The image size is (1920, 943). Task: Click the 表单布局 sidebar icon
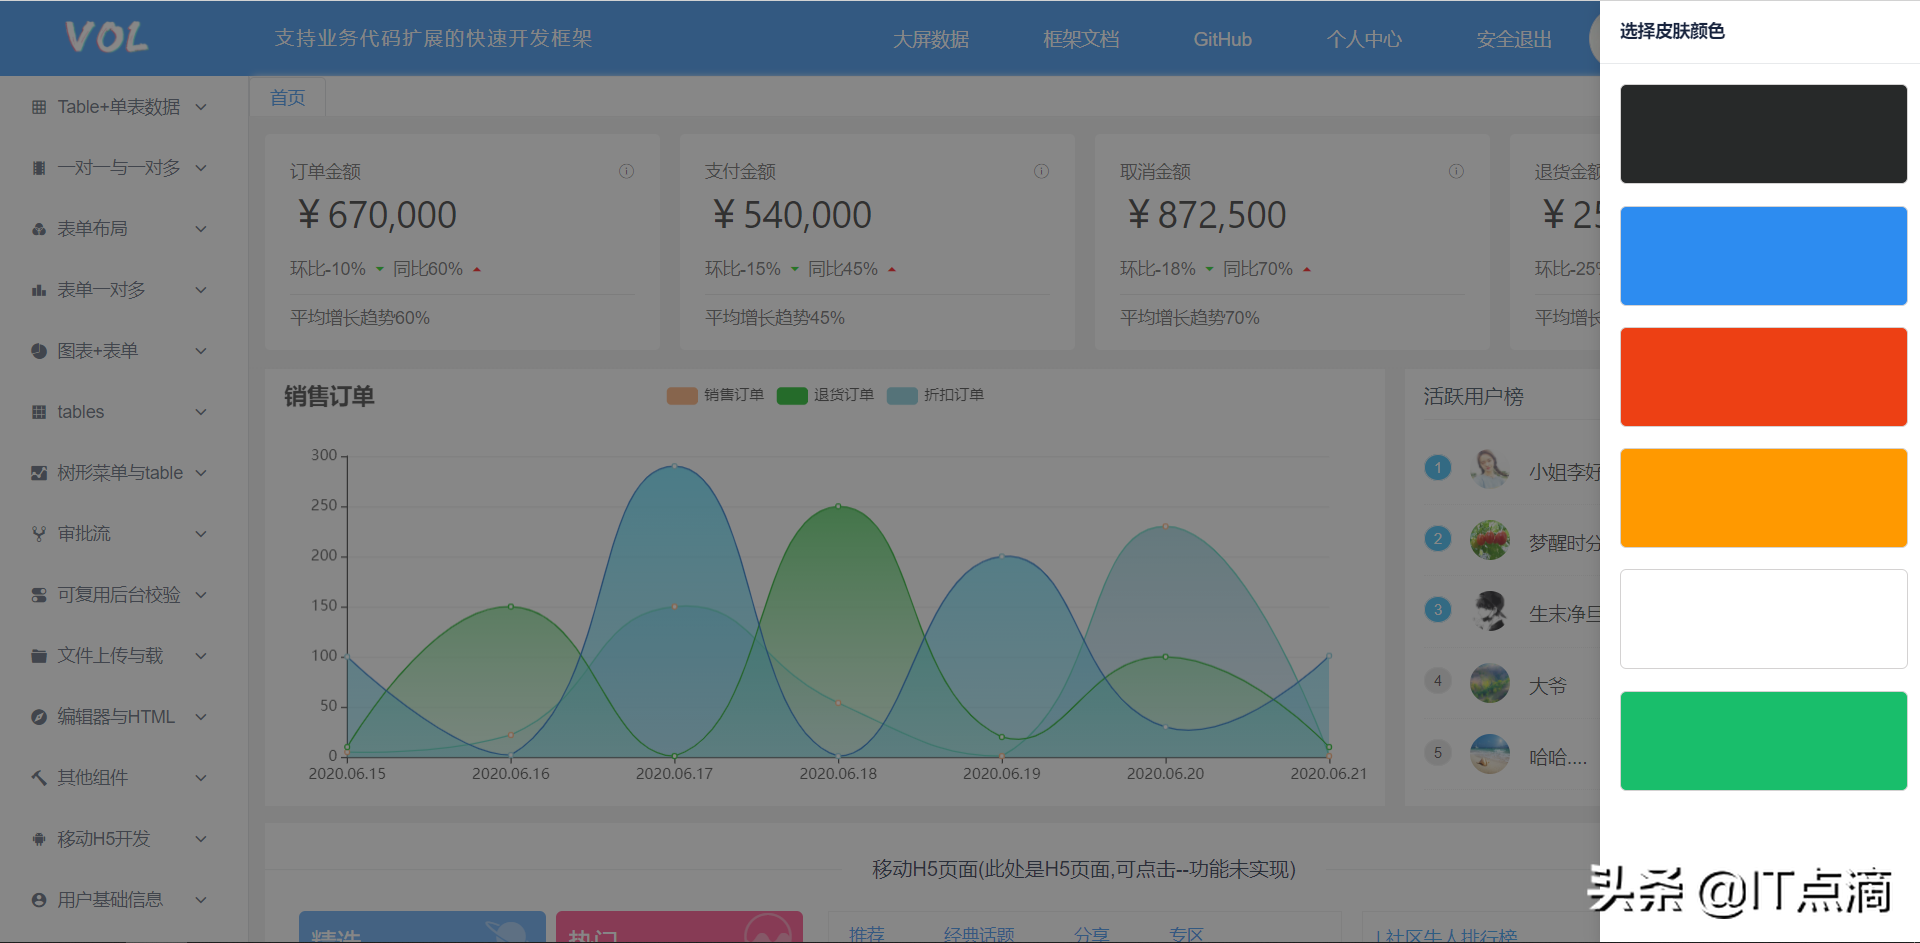click(x=39, y=229)
